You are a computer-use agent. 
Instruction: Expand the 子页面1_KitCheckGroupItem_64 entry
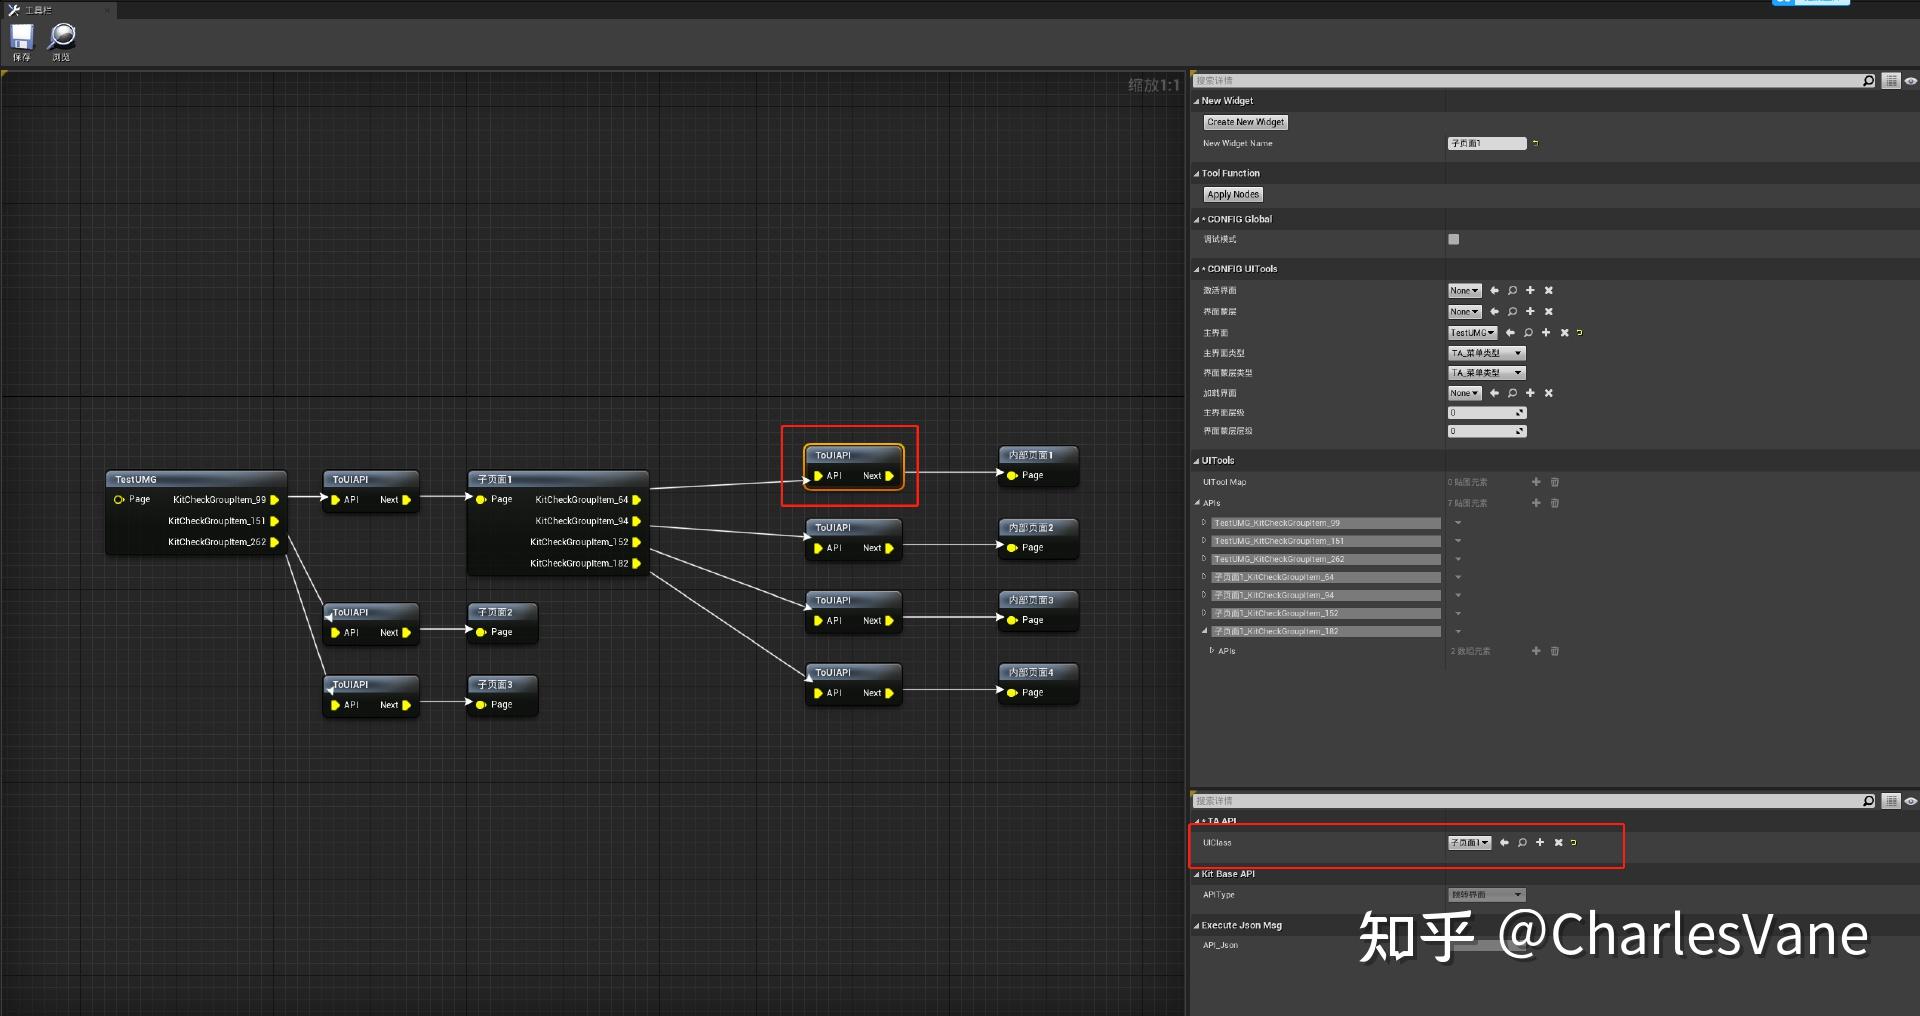pyautogui.click(x=1204, y=577)
